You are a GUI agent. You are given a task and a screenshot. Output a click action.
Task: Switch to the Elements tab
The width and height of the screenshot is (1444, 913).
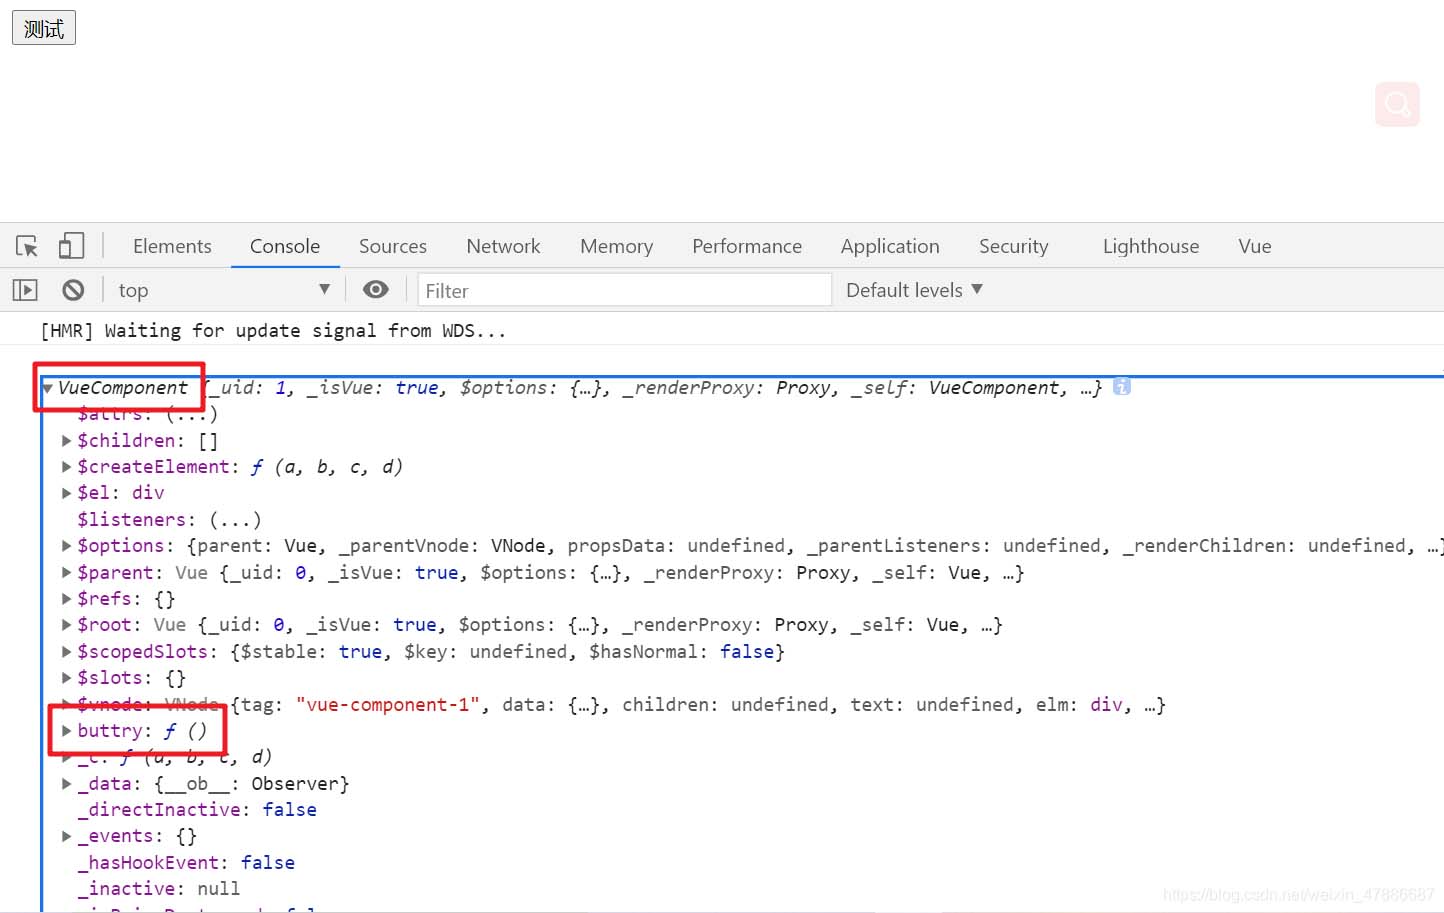pyautogui.click(x=172, y=246)
